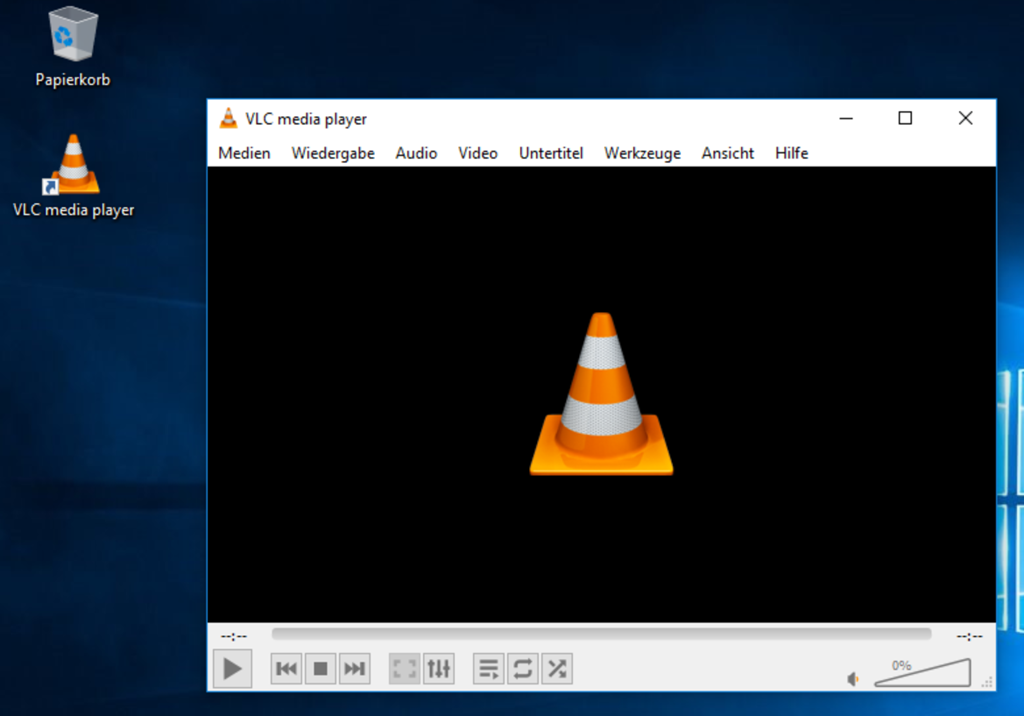This screenshot has width=1024, height=716.
Task: Show the playlist view
Action: click(488, 669)
